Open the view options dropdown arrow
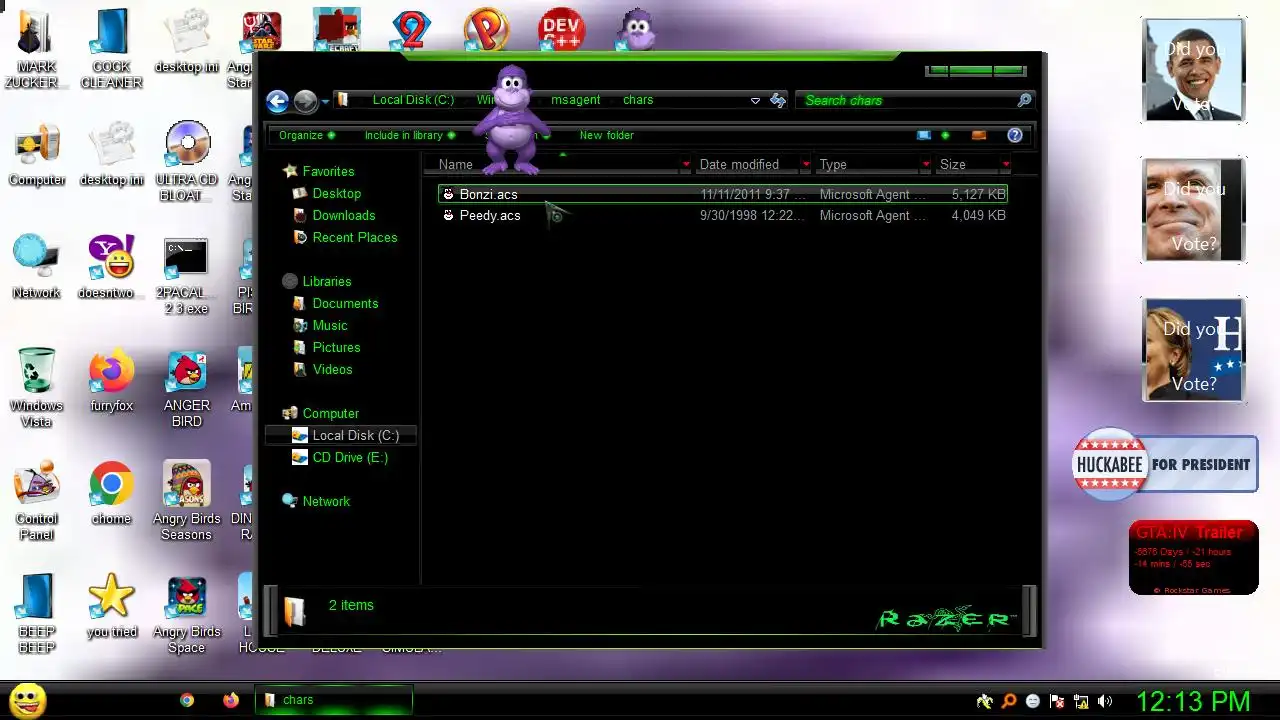Viewport: 1280px width, 720px height. click(945, 135)
